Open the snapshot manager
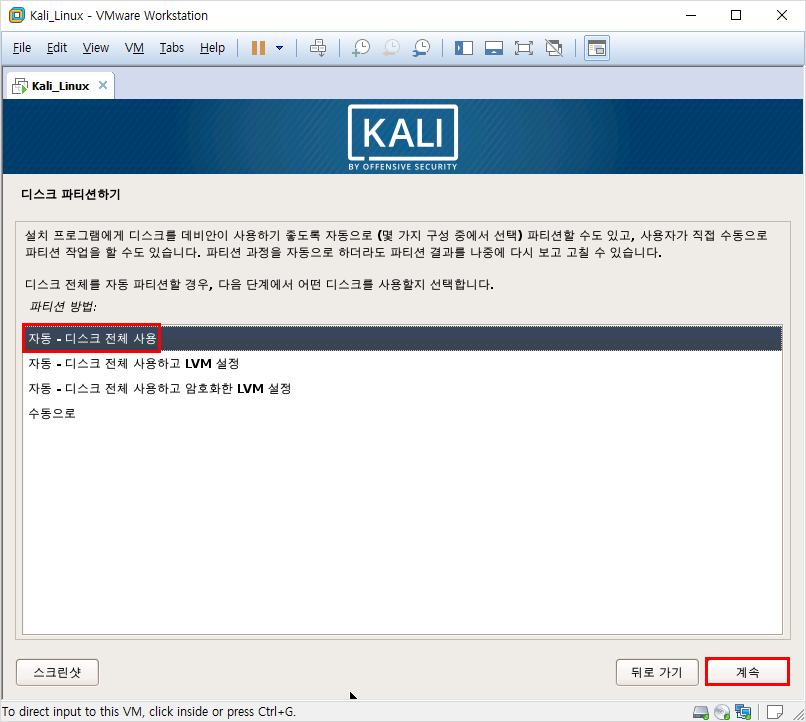Screen dimensions: 806x722 [x=422, y=48]
